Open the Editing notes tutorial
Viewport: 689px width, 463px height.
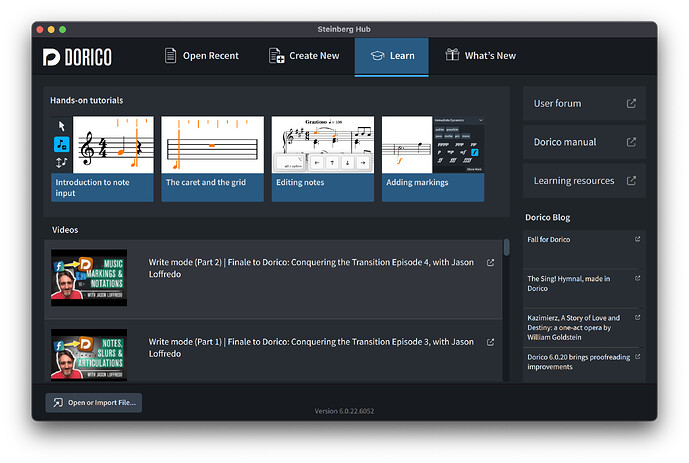pyautogui.click(x=323, y=159)
